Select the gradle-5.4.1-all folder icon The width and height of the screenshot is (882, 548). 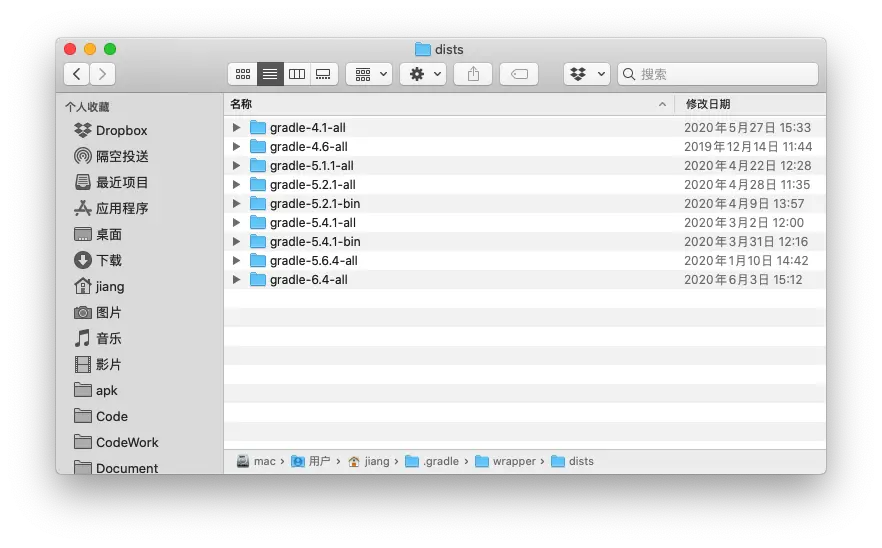(x=258, y=222)
